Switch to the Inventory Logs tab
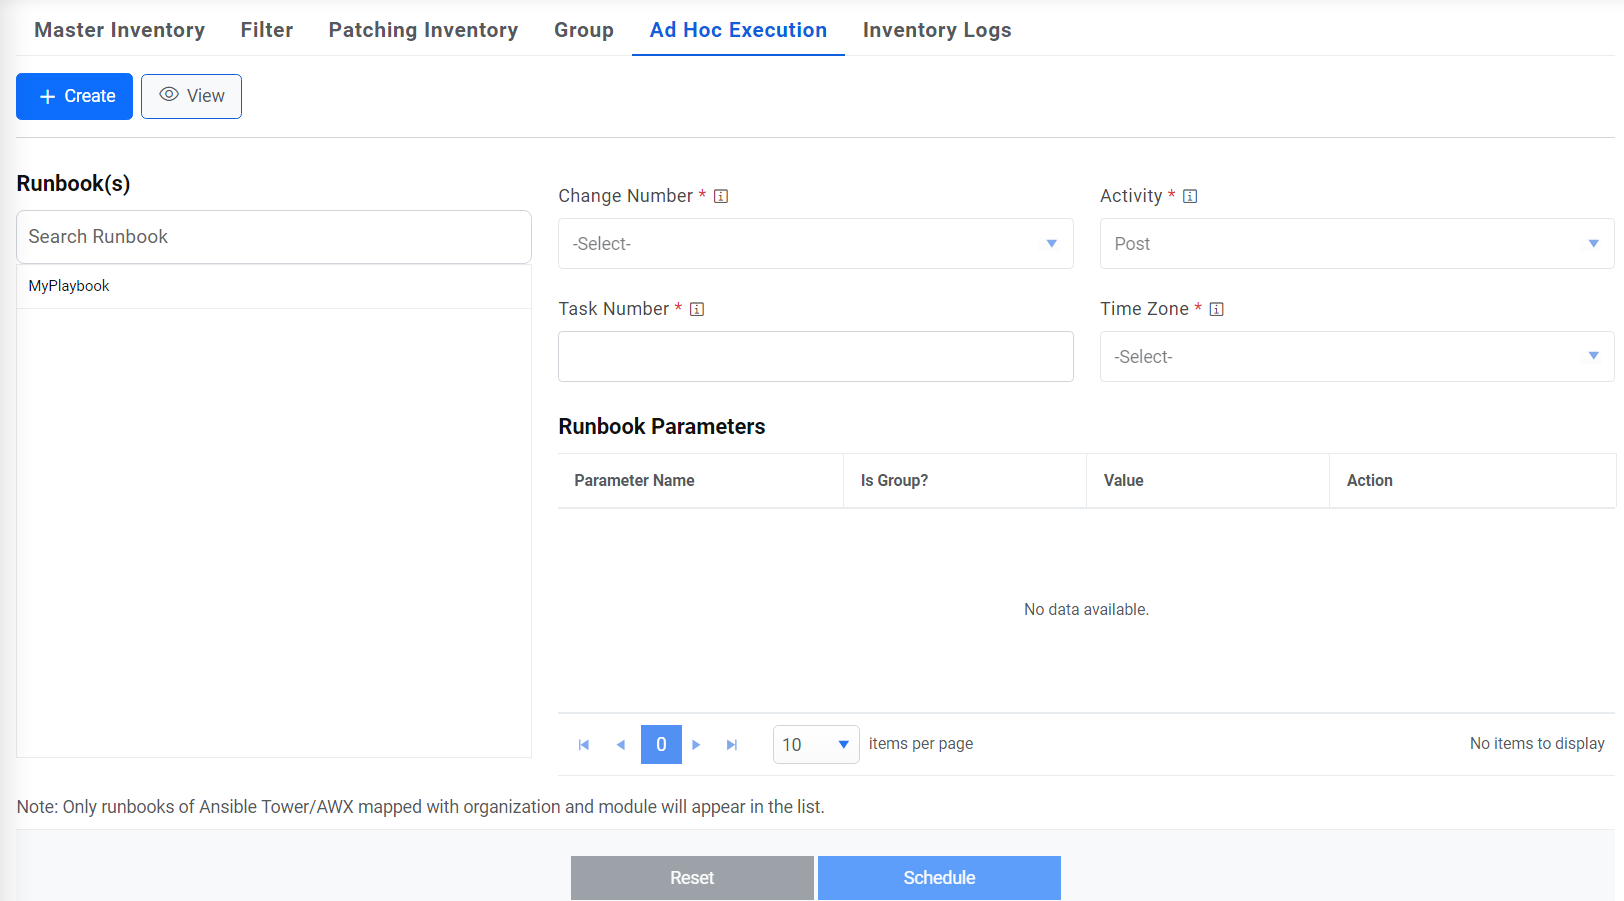 tap(936, 30)
